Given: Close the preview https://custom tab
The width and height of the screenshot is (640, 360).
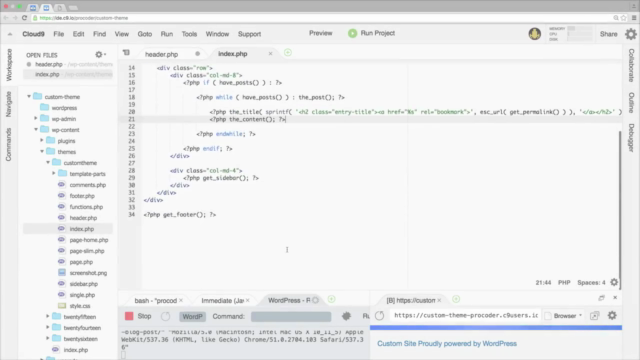Looking at the screenshot, I should point(439,300).
